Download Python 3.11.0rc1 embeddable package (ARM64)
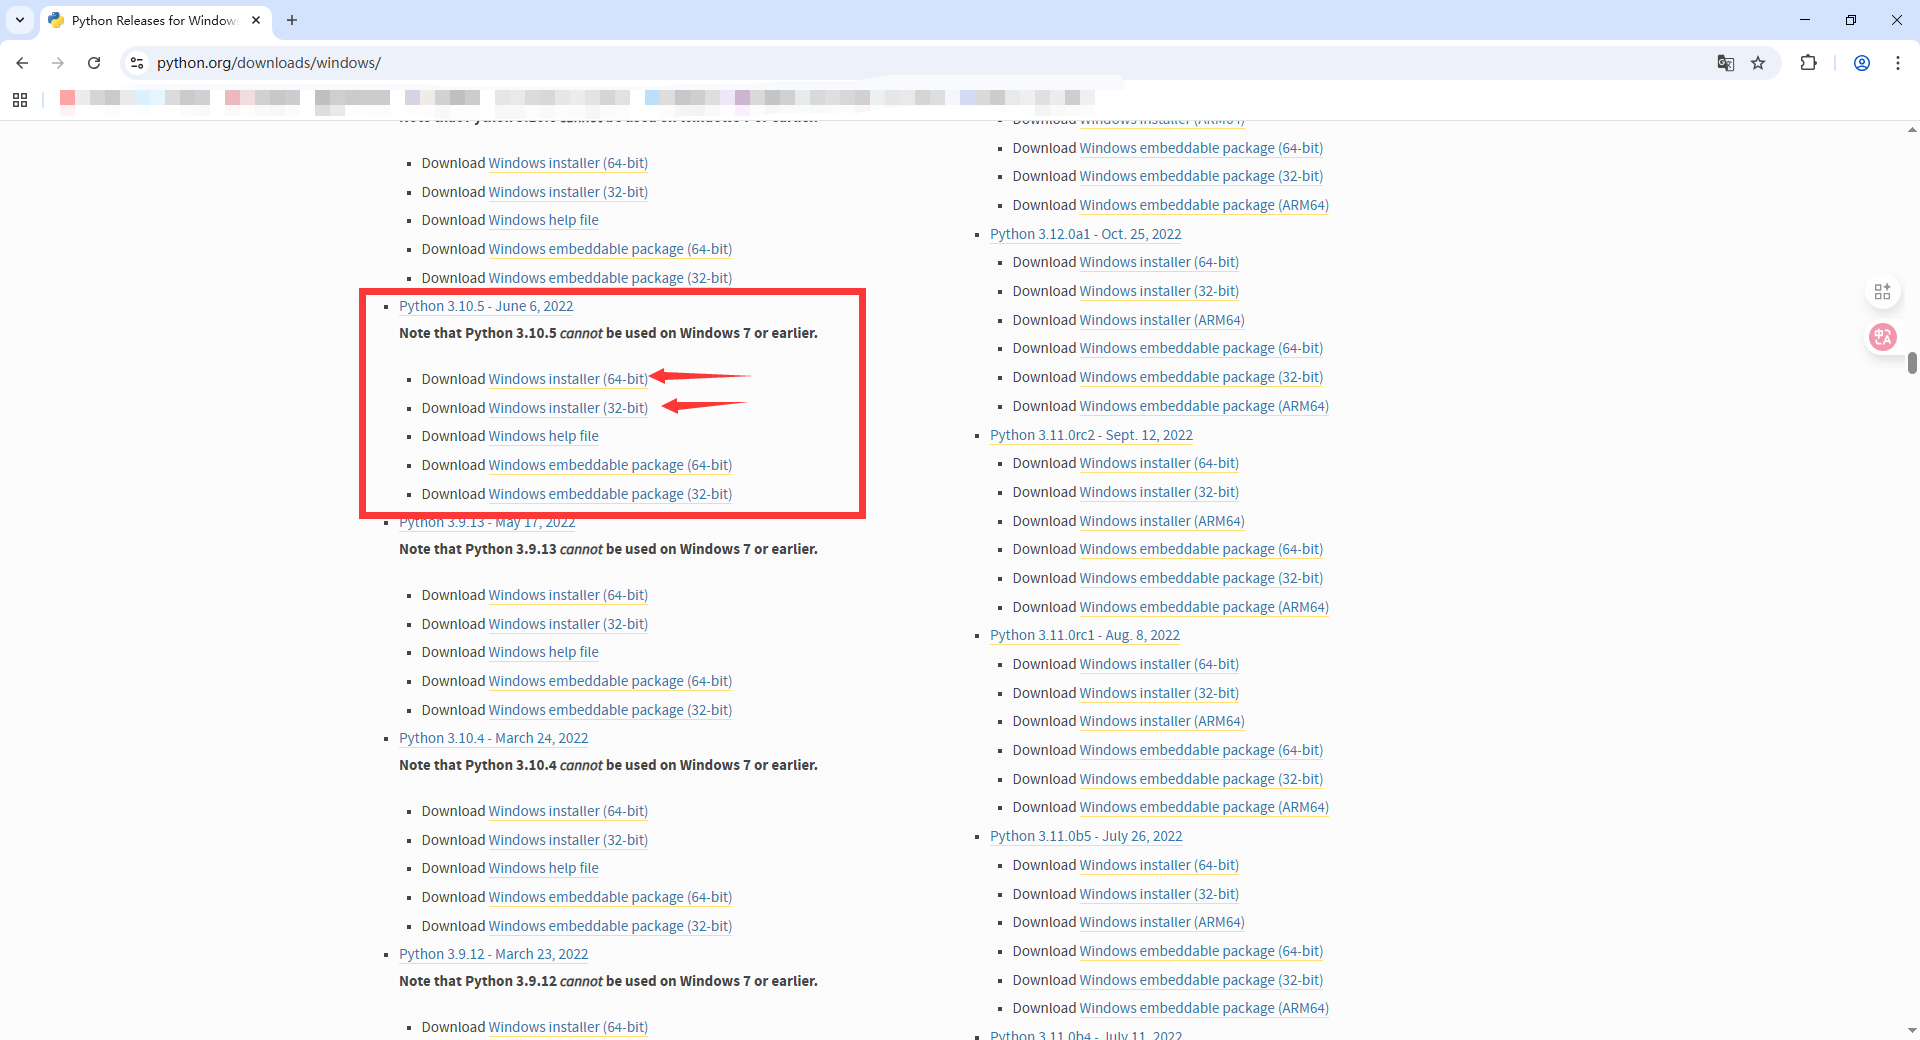Image resolution: width=1920 pixels, height=1040 pixels. click(x=1204, y=807)
